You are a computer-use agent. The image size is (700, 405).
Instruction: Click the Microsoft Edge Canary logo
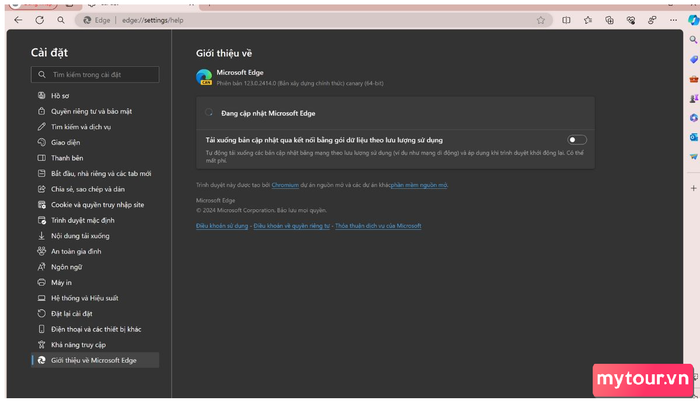click(x=204, y=77)
